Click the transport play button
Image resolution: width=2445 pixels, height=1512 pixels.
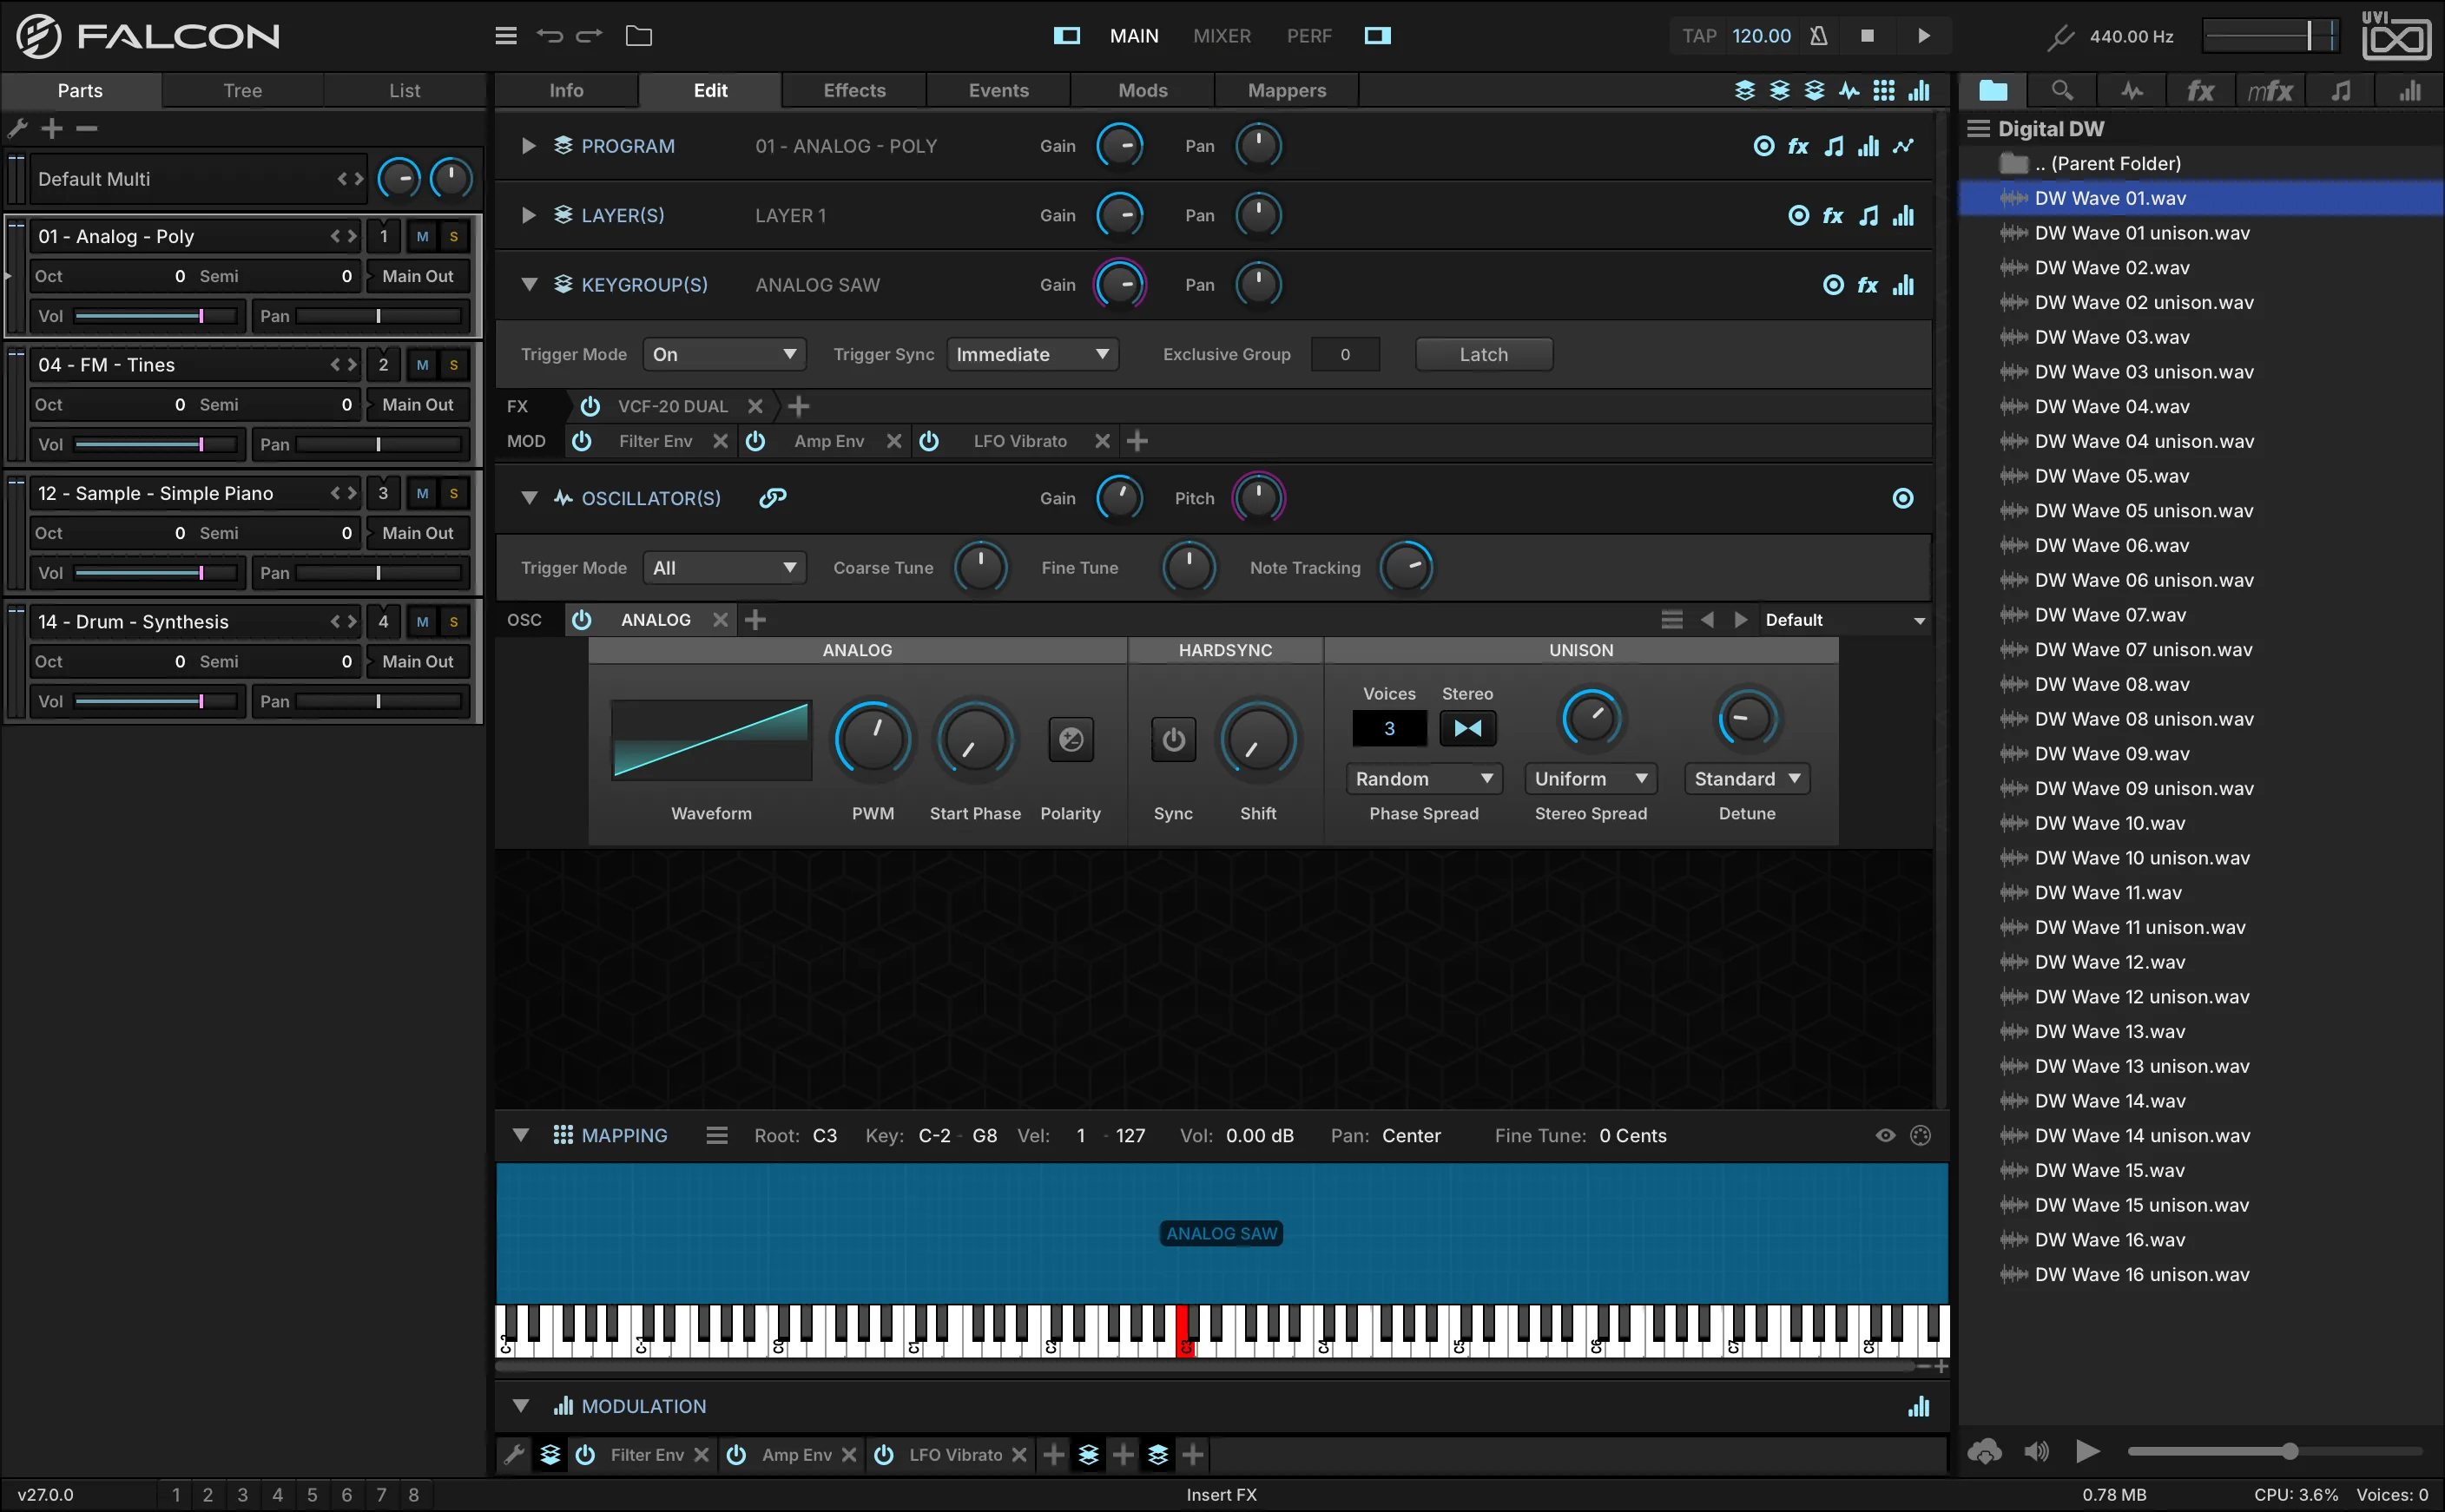[x=1924, y=36]
